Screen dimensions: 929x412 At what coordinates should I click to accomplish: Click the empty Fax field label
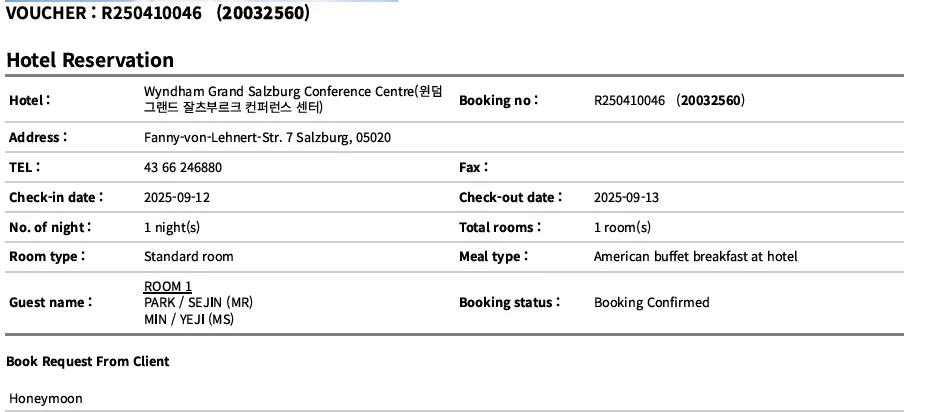click(473, 168)
